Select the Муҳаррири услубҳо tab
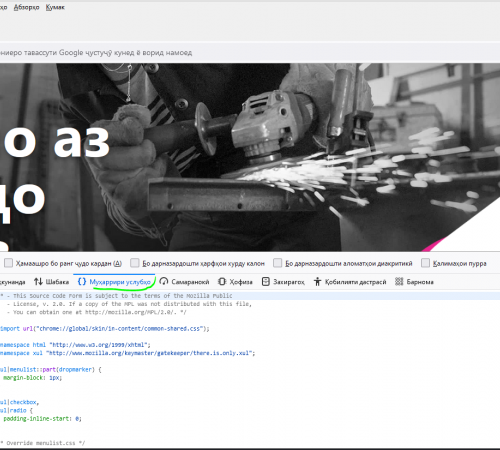This screenshot has height=450, width=500. tap(114, 282)
